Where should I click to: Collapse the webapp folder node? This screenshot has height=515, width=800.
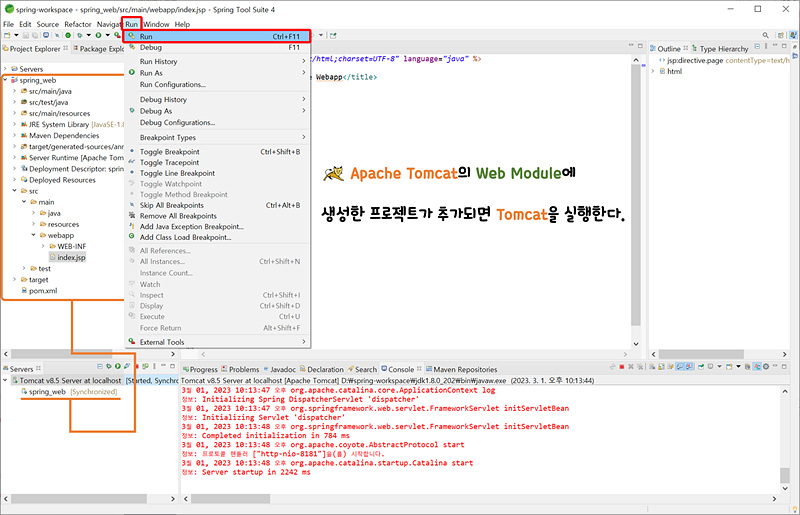click(34, 235)
